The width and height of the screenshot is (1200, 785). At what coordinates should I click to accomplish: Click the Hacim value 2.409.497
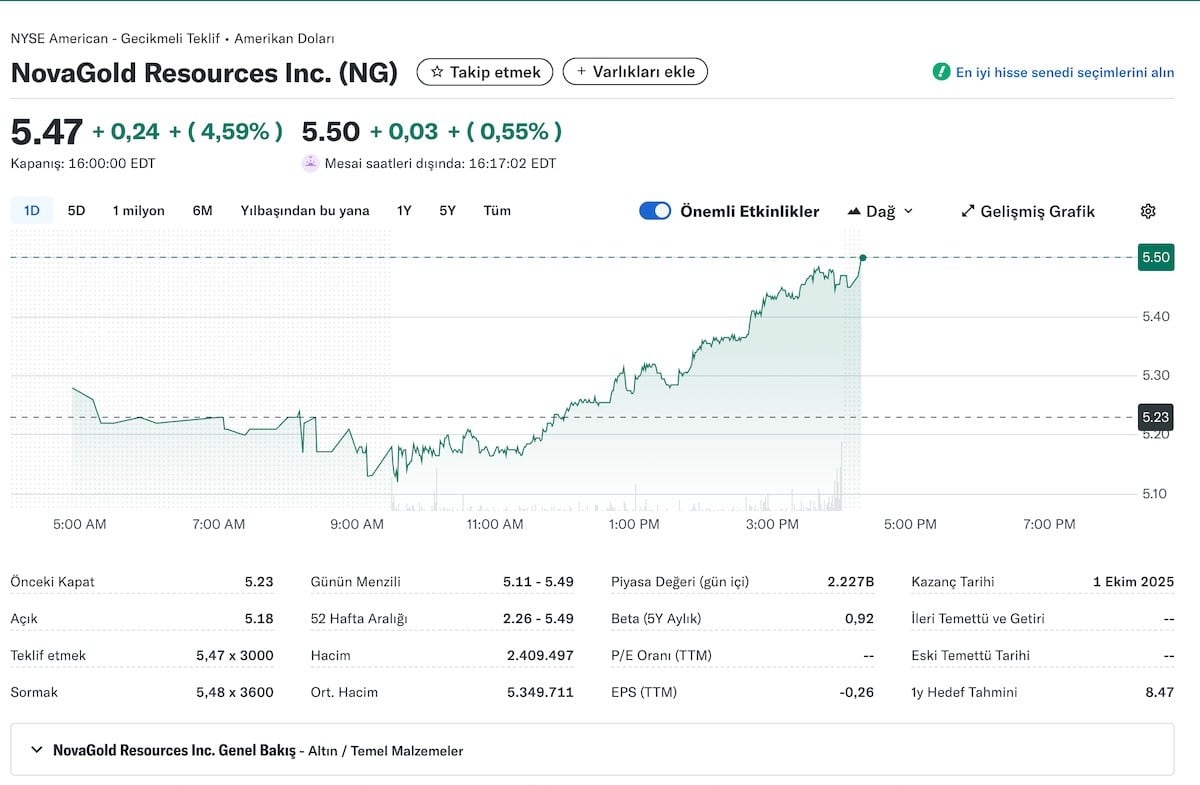point(540,655)
